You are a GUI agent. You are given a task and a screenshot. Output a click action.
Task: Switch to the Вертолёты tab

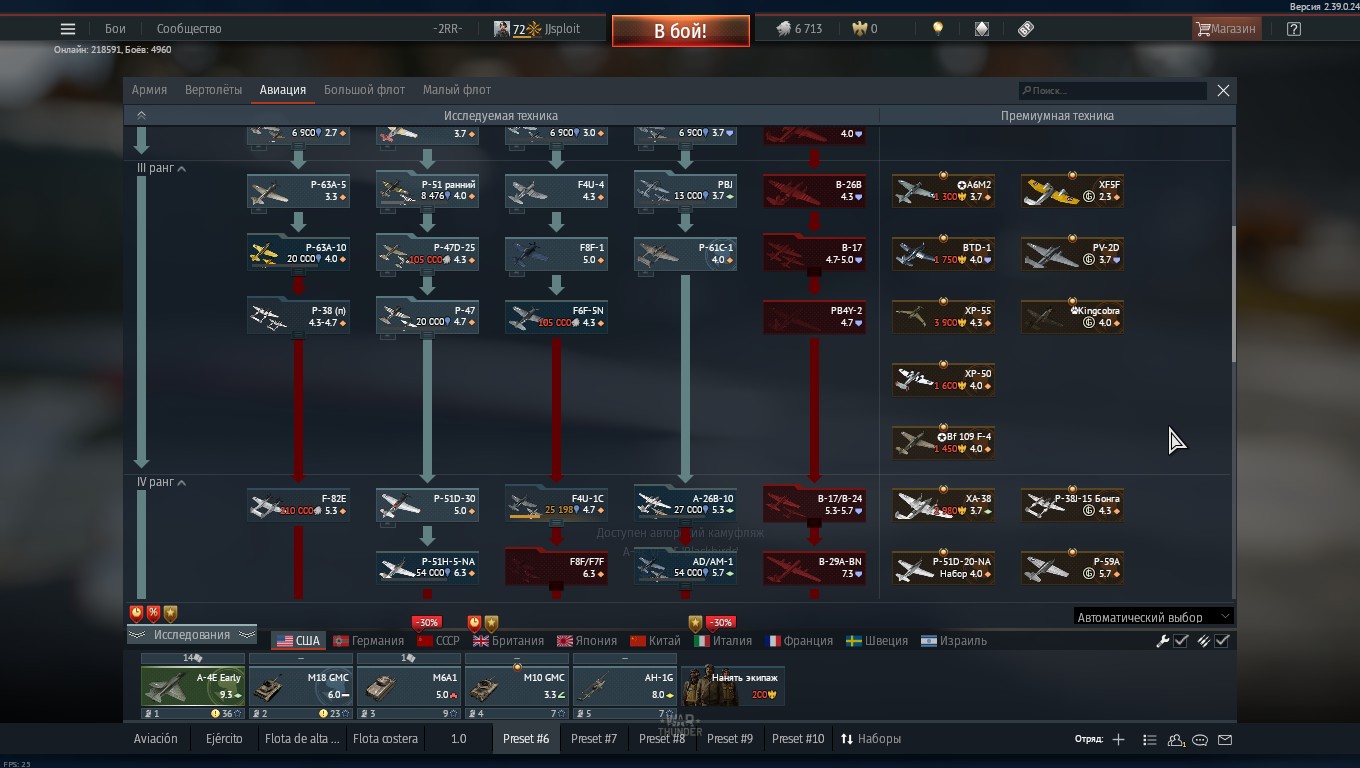tap(213, 90)
